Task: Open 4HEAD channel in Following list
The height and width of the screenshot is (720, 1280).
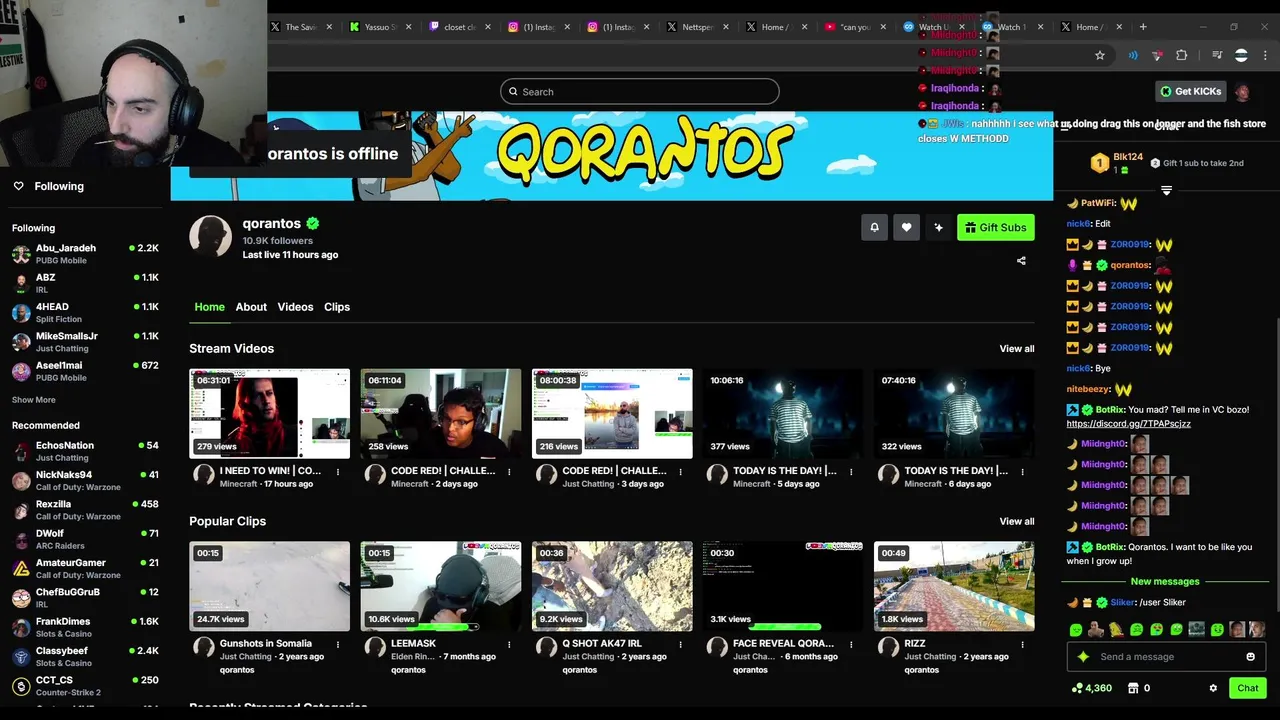Action: pos(85,313)
